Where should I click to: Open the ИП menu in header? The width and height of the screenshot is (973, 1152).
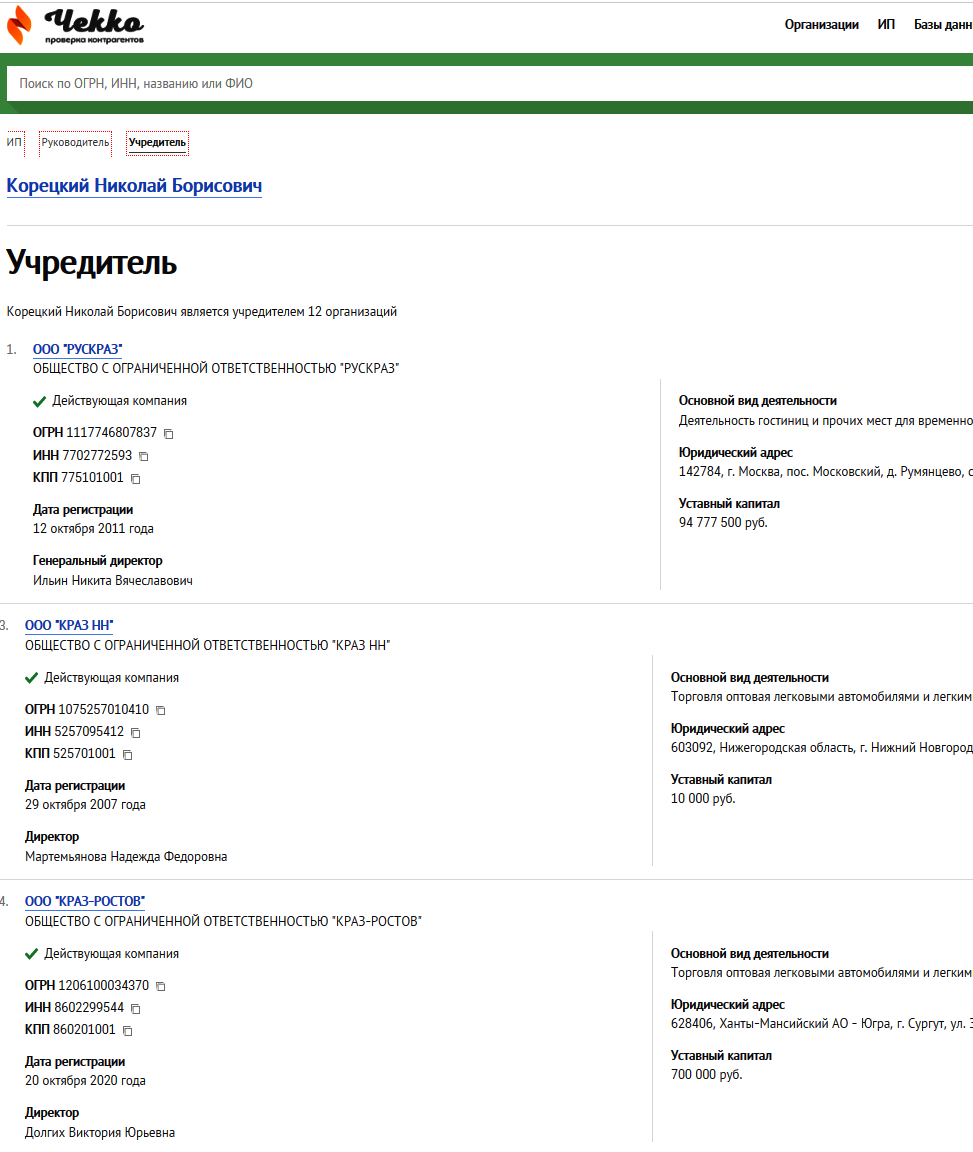pos(886,25)
